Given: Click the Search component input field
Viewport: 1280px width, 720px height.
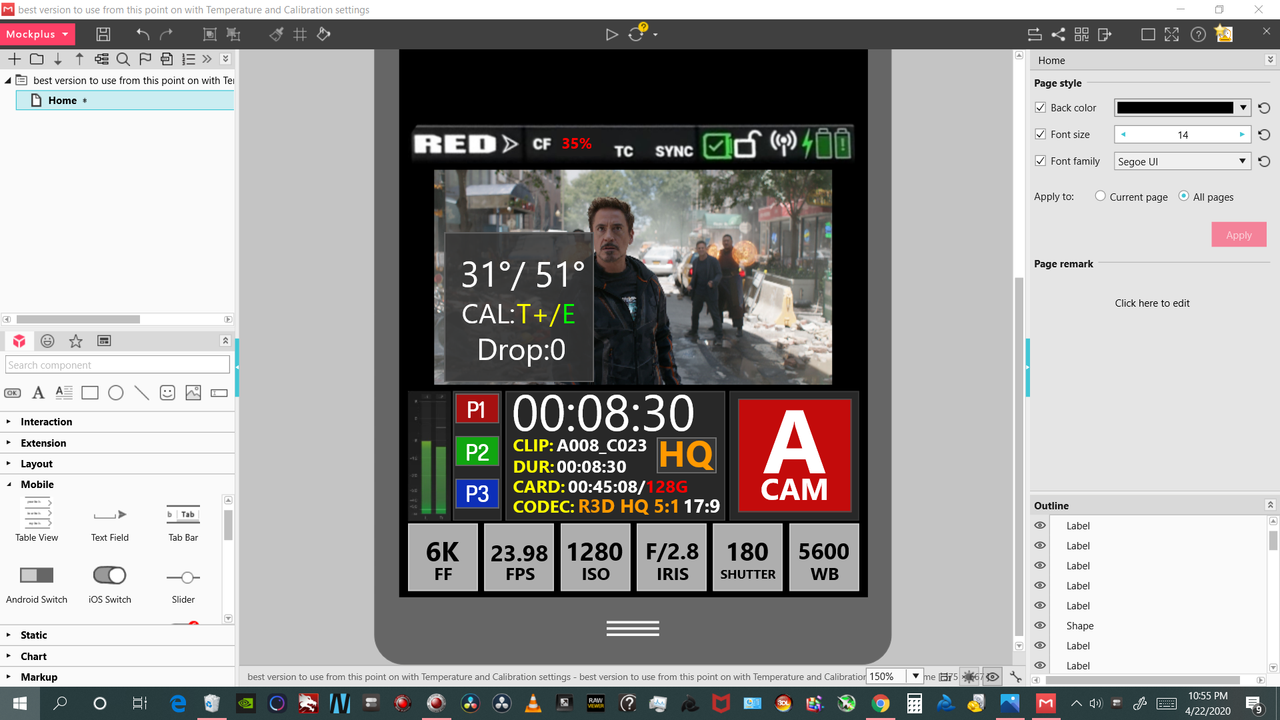Looking at the screenshot, I should coord(117,365).
